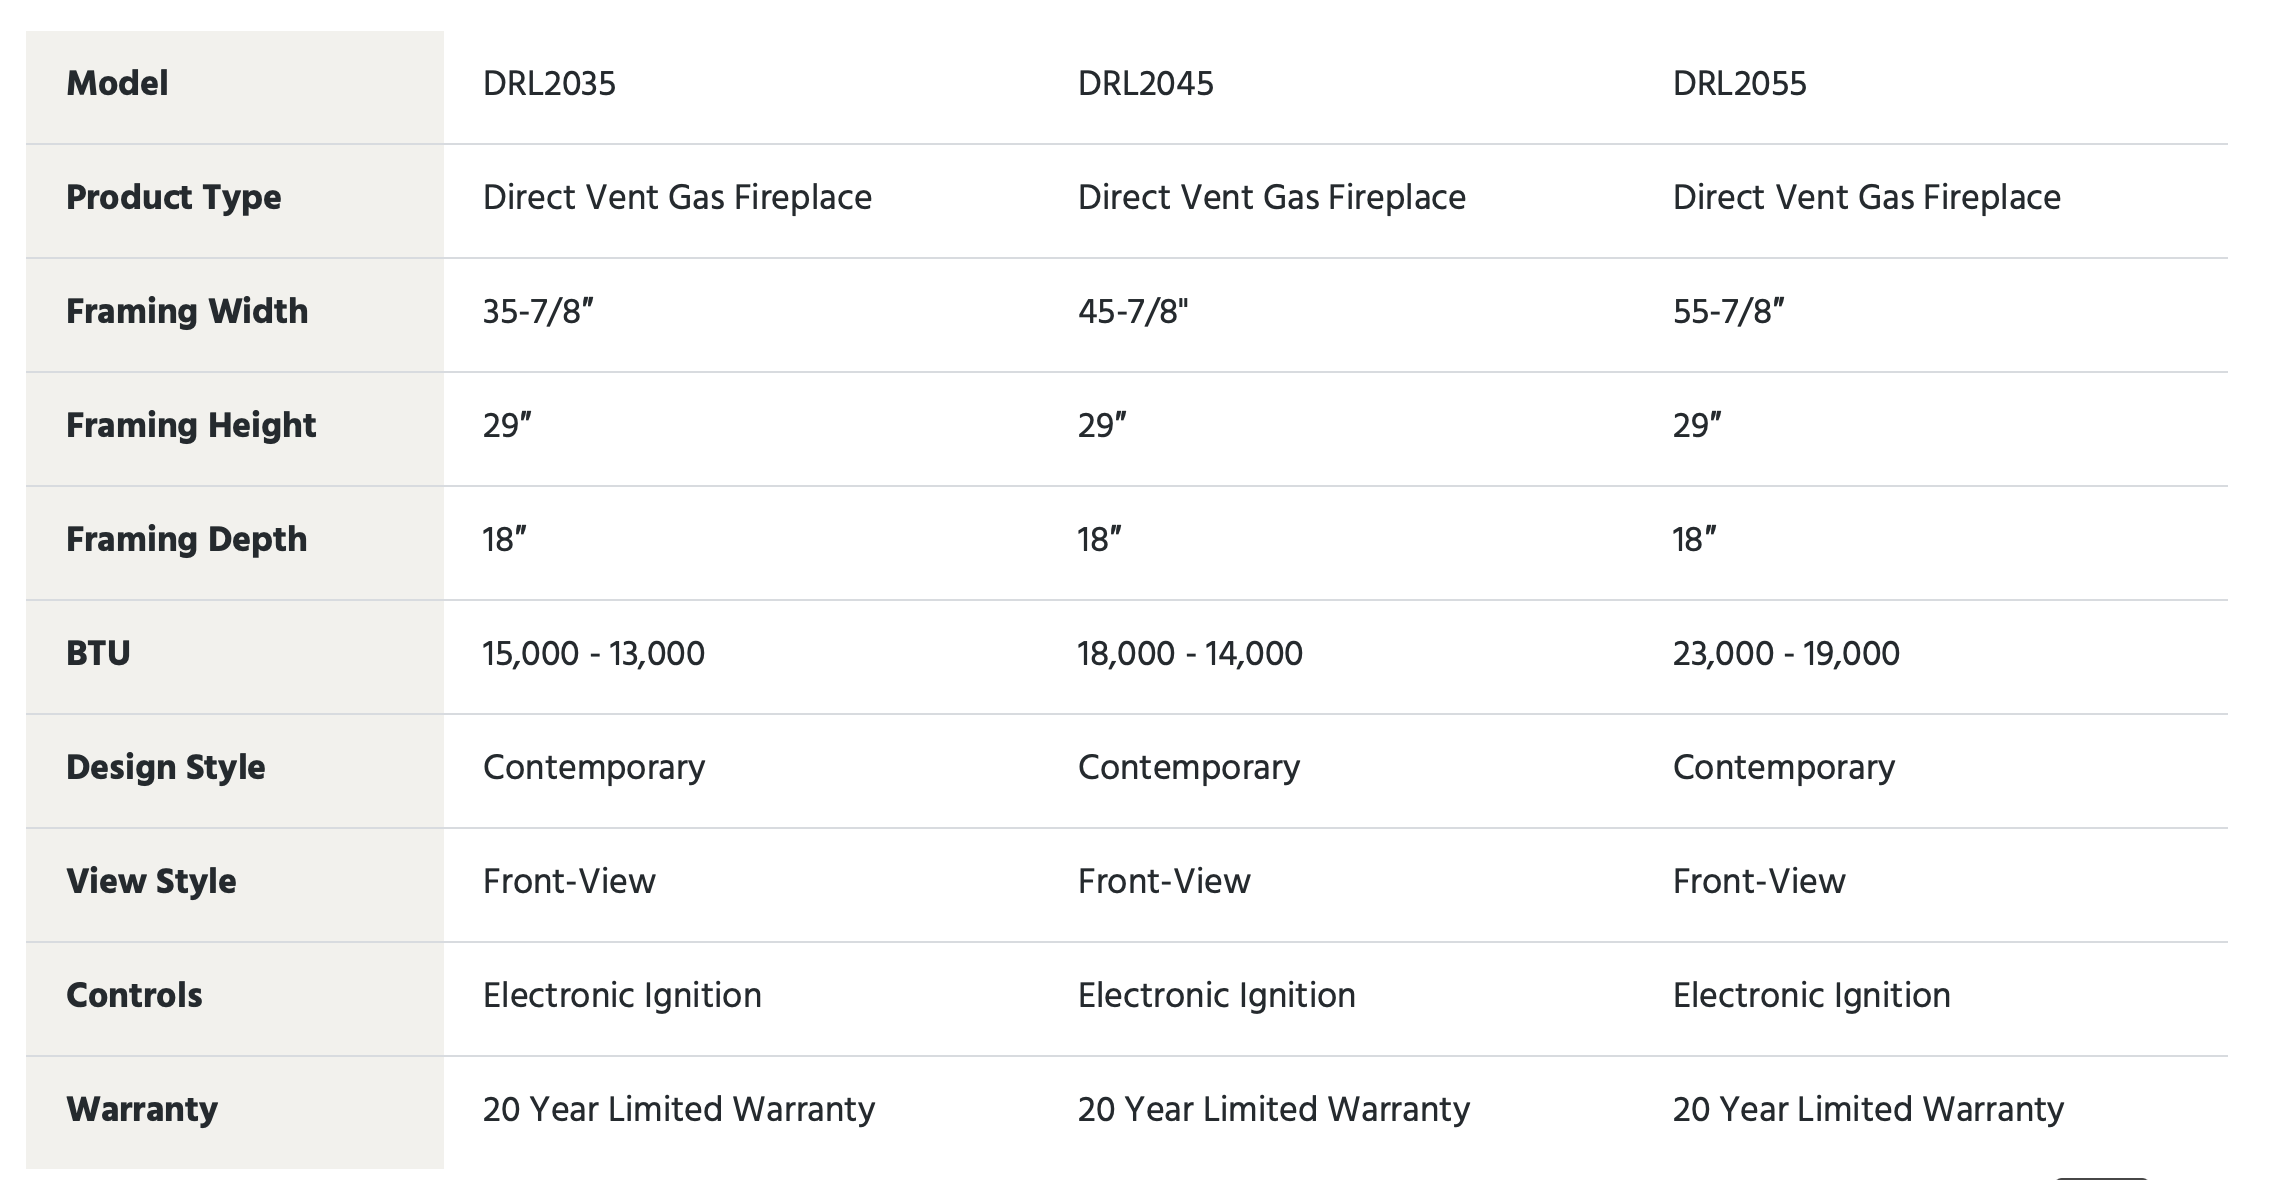The height and width of the screenshot is (1180, 2278).
Task: Click the 55-7/8" framing width value
Action: (x=1728, y=311)
